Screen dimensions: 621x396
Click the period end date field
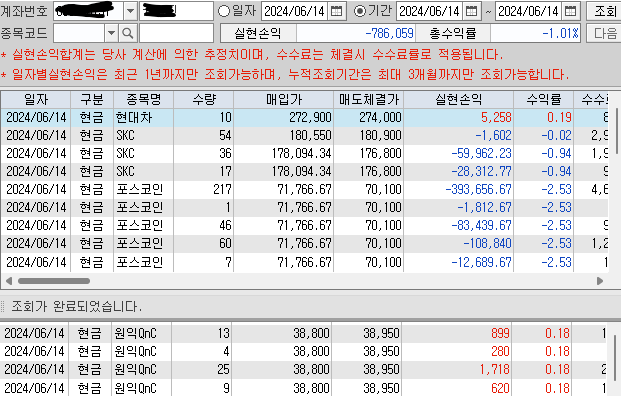[x=529, y=11]
